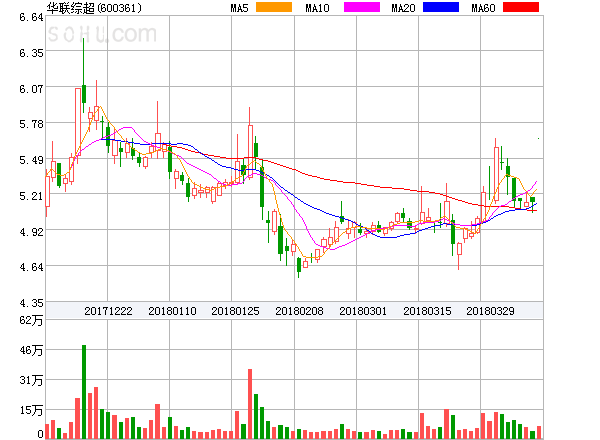The height and width of the screenshot is (440, 600).
Task: Click the 5.21 price axis label
Action: point(31,196)
